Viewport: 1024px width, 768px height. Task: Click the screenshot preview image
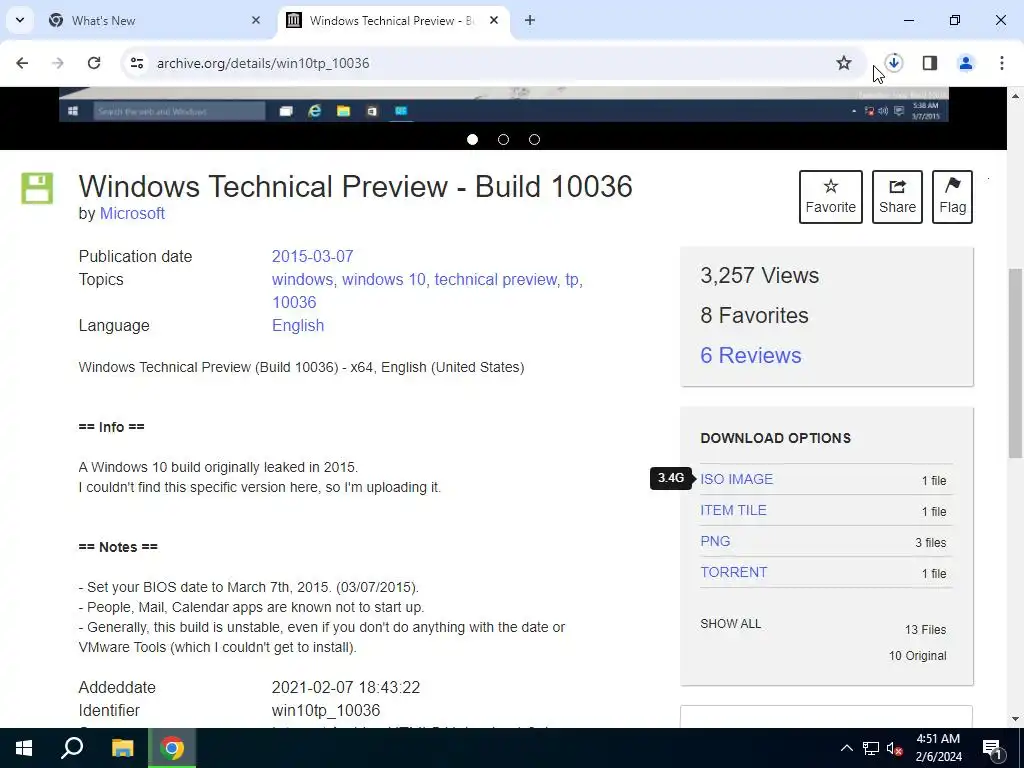click(504, 104)
